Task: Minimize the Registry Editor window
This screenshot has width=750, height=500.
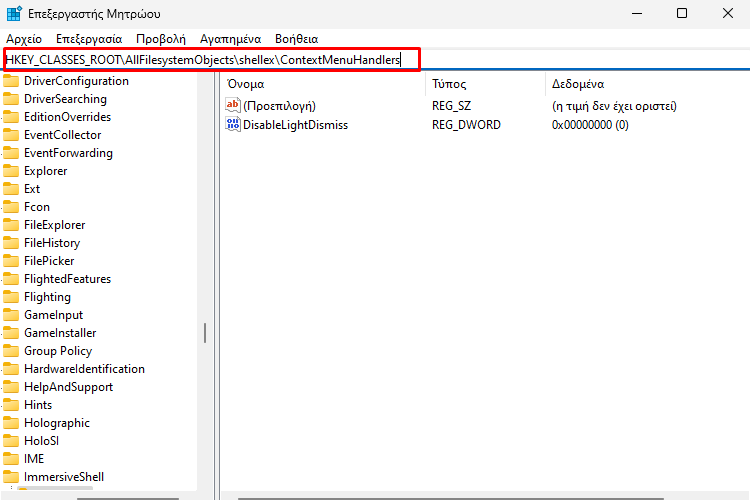Action: [x=637, y=13]
